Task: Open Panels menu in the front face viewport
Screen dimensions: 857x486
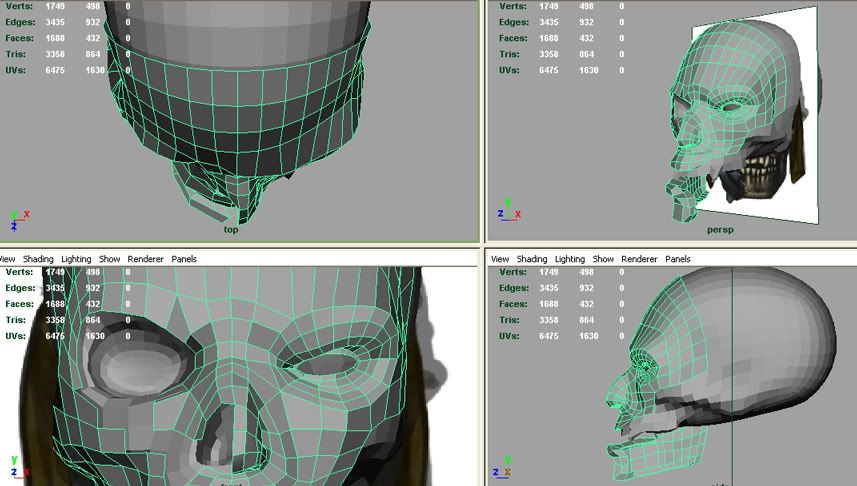Action: point(184,259)
